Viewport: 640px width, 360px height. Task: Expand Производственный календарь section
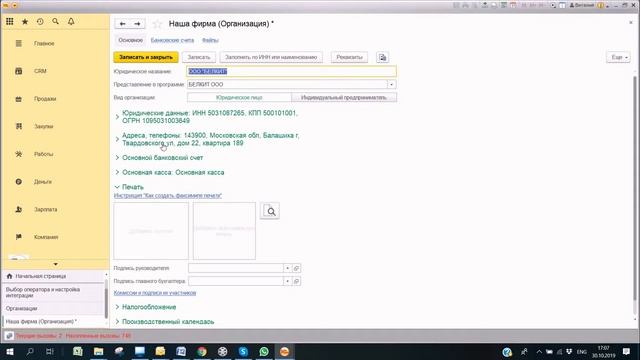(x=168, y=322)
